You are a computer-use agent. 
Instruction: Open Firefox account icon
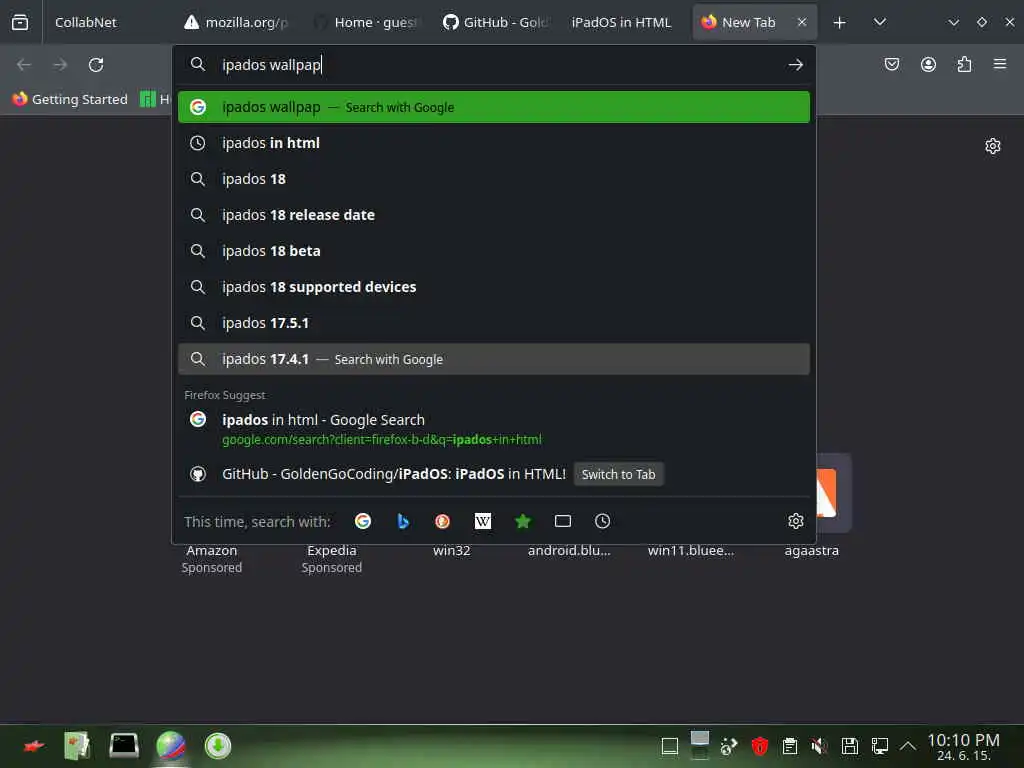click(x=928, y=64)
